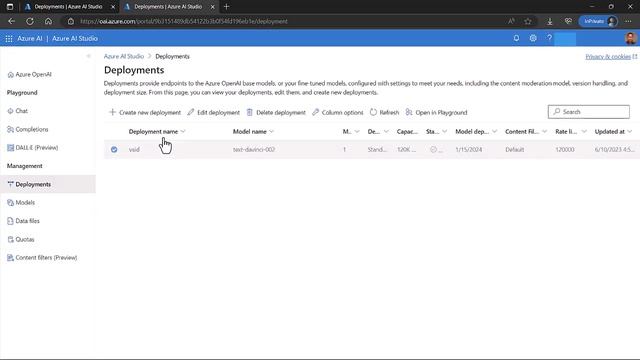The width and height of the screenshot is (640, 360).
Task: Go to Azure OpenAI home
Action: (29, 74)
